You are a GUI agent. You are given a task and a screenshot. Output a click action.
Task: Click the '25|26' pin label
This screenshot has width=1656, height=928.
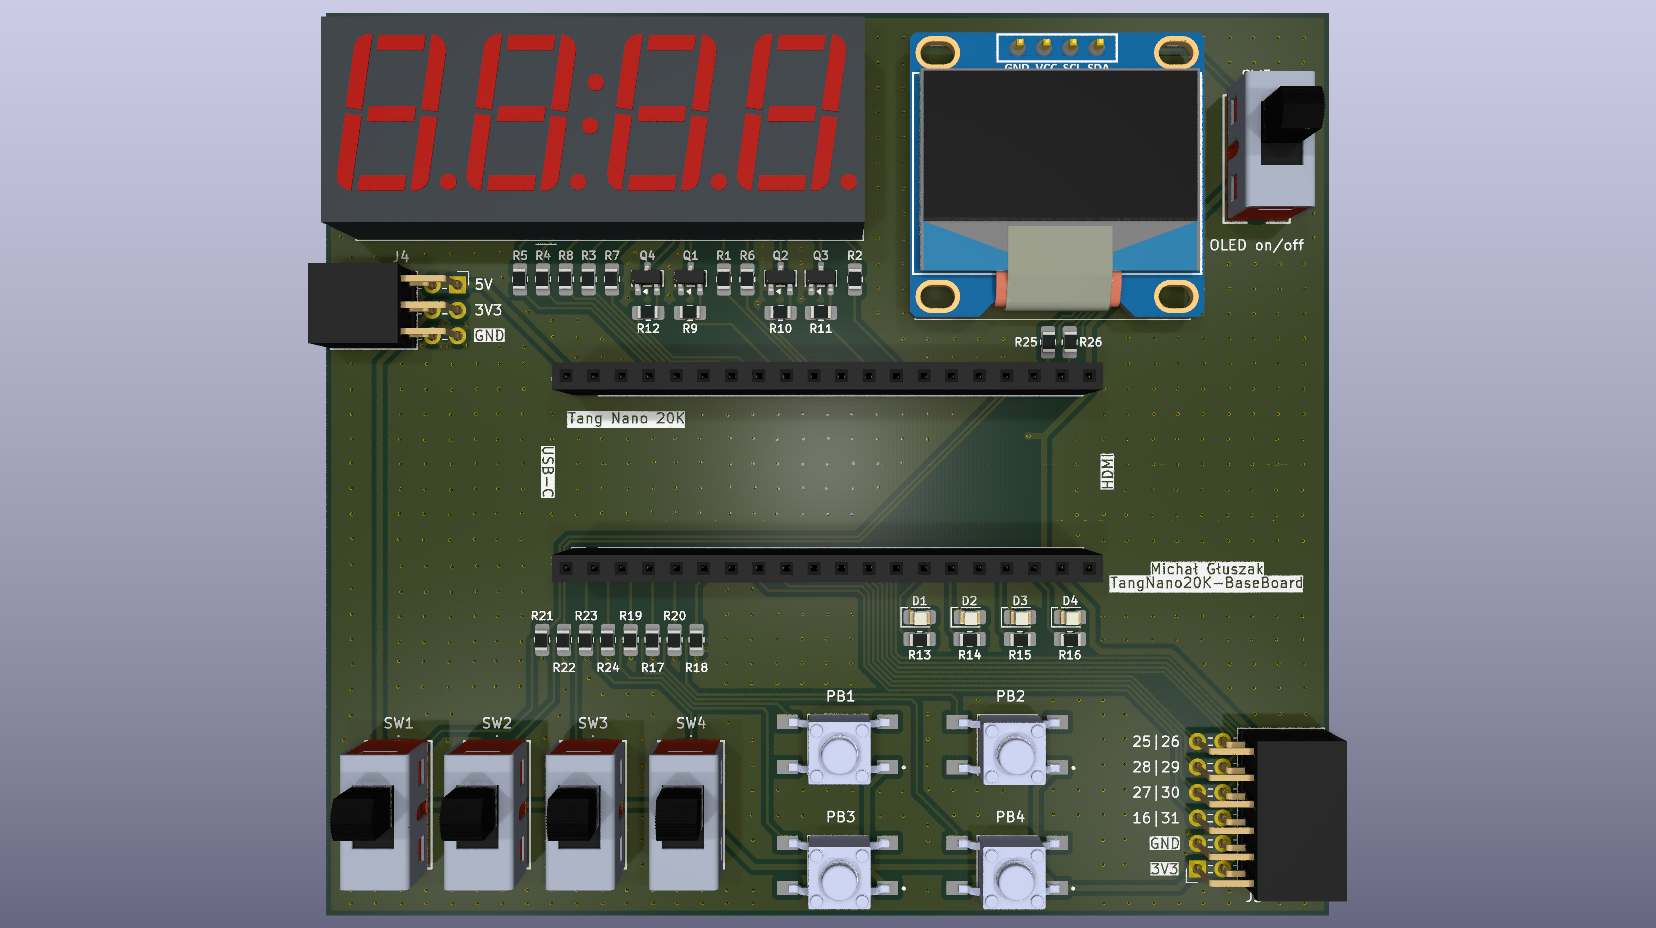click(x=1156, y=741)
